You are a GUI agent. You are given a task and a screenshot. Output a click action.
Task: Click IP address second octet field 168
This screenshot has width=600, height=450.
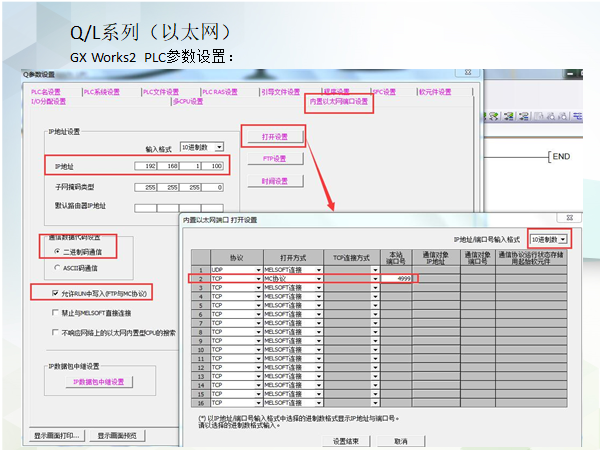[x=168, y=166]
